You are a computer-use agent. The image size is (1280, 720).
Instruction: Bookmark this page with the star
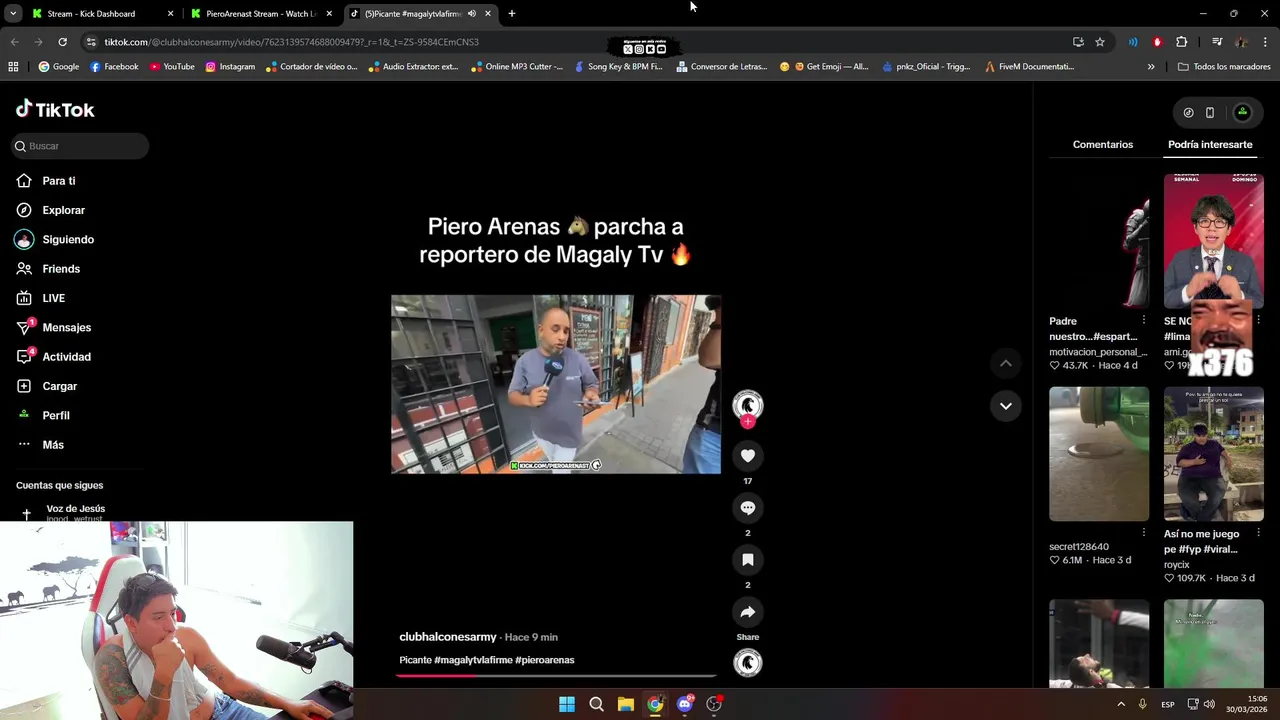coord(1100,42)
